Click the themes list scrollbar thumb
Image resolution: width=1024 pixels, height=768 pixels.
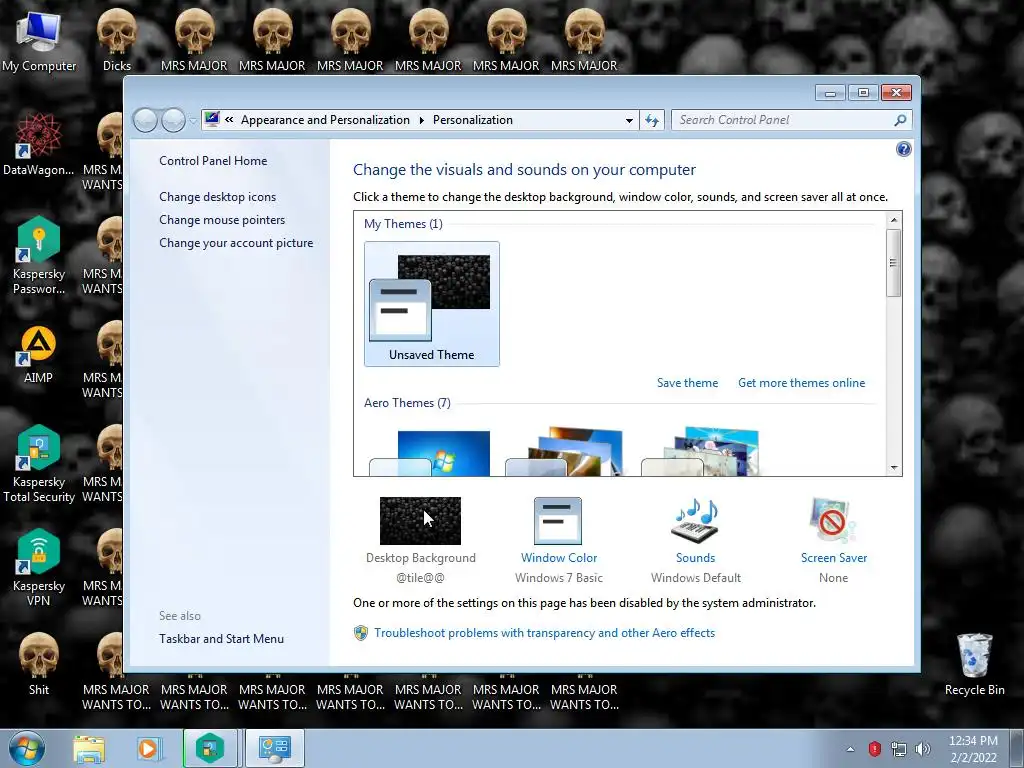(894, 263)
